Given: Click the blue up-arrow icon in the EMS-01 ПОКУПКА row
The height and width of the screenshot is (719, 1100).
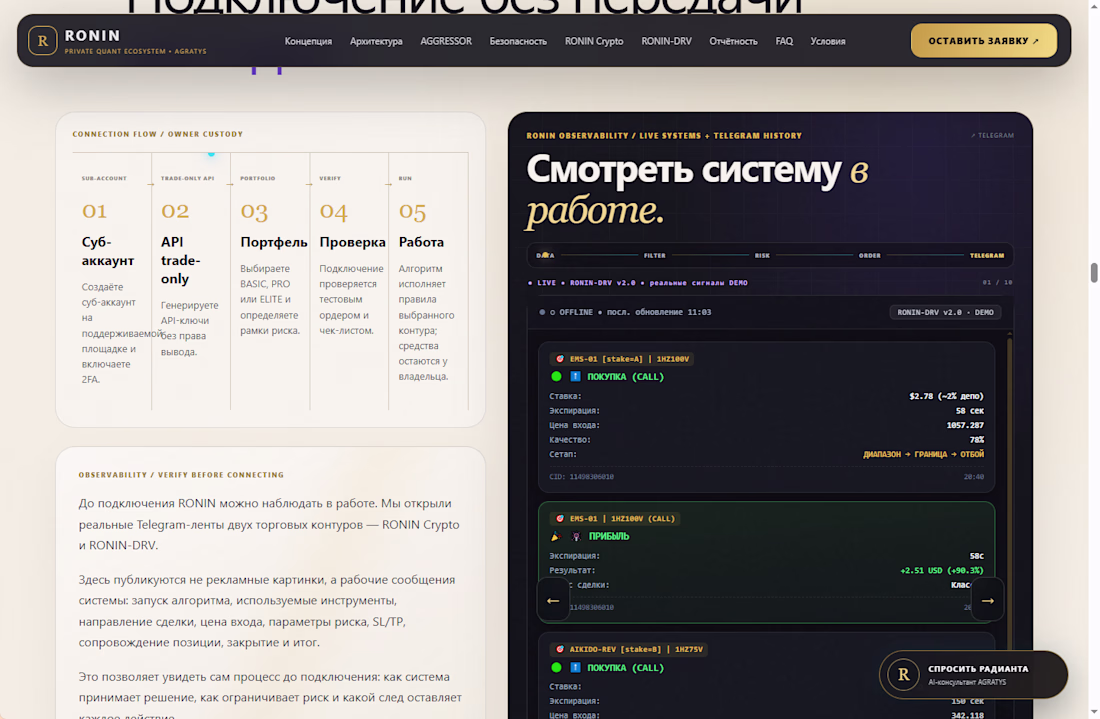Looking at the screenshot, I should [x=575, y=377].
